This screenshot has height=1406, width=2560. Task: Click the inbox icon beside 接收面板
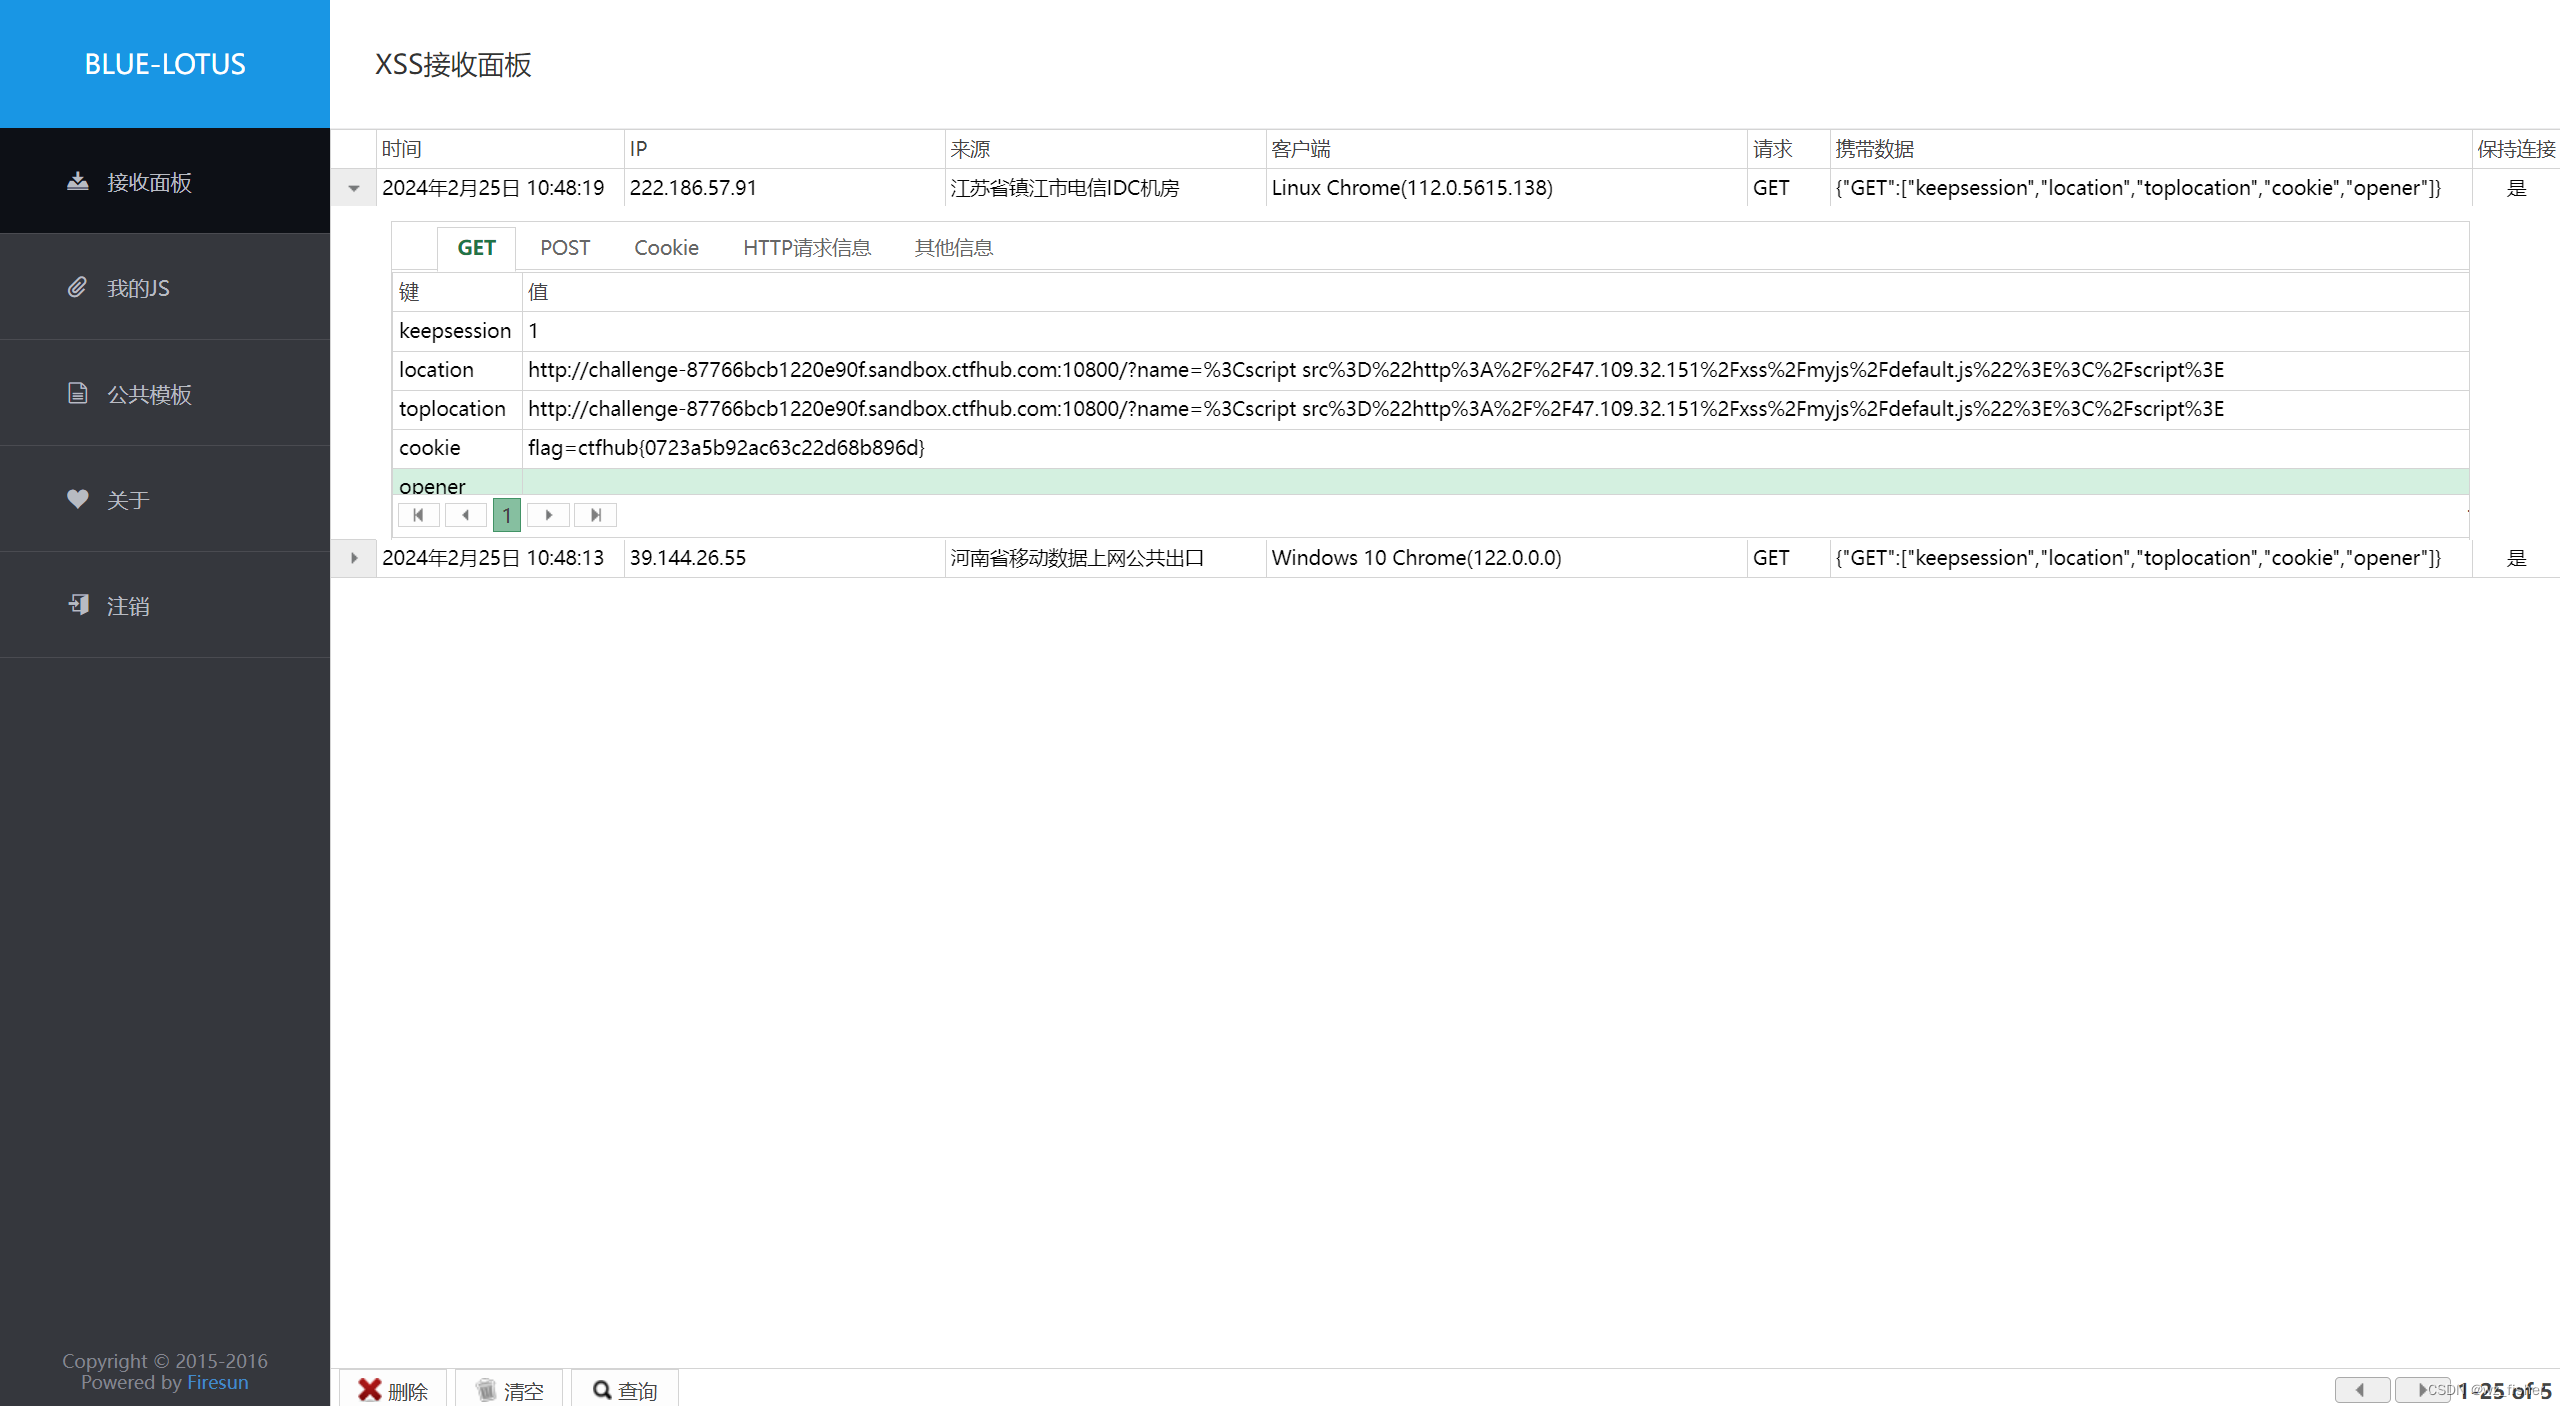tap(77, 181)
